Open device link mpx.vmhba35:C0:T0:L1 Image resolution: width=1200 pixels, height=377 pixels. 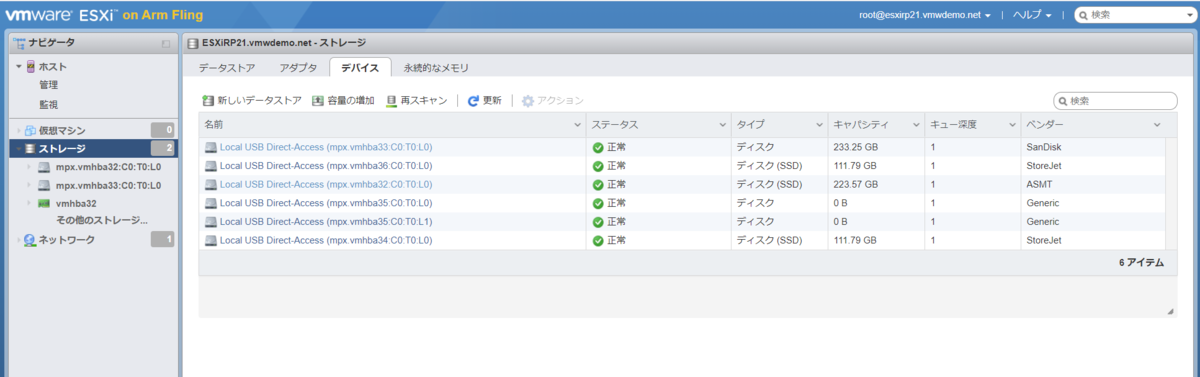[326, 221]
